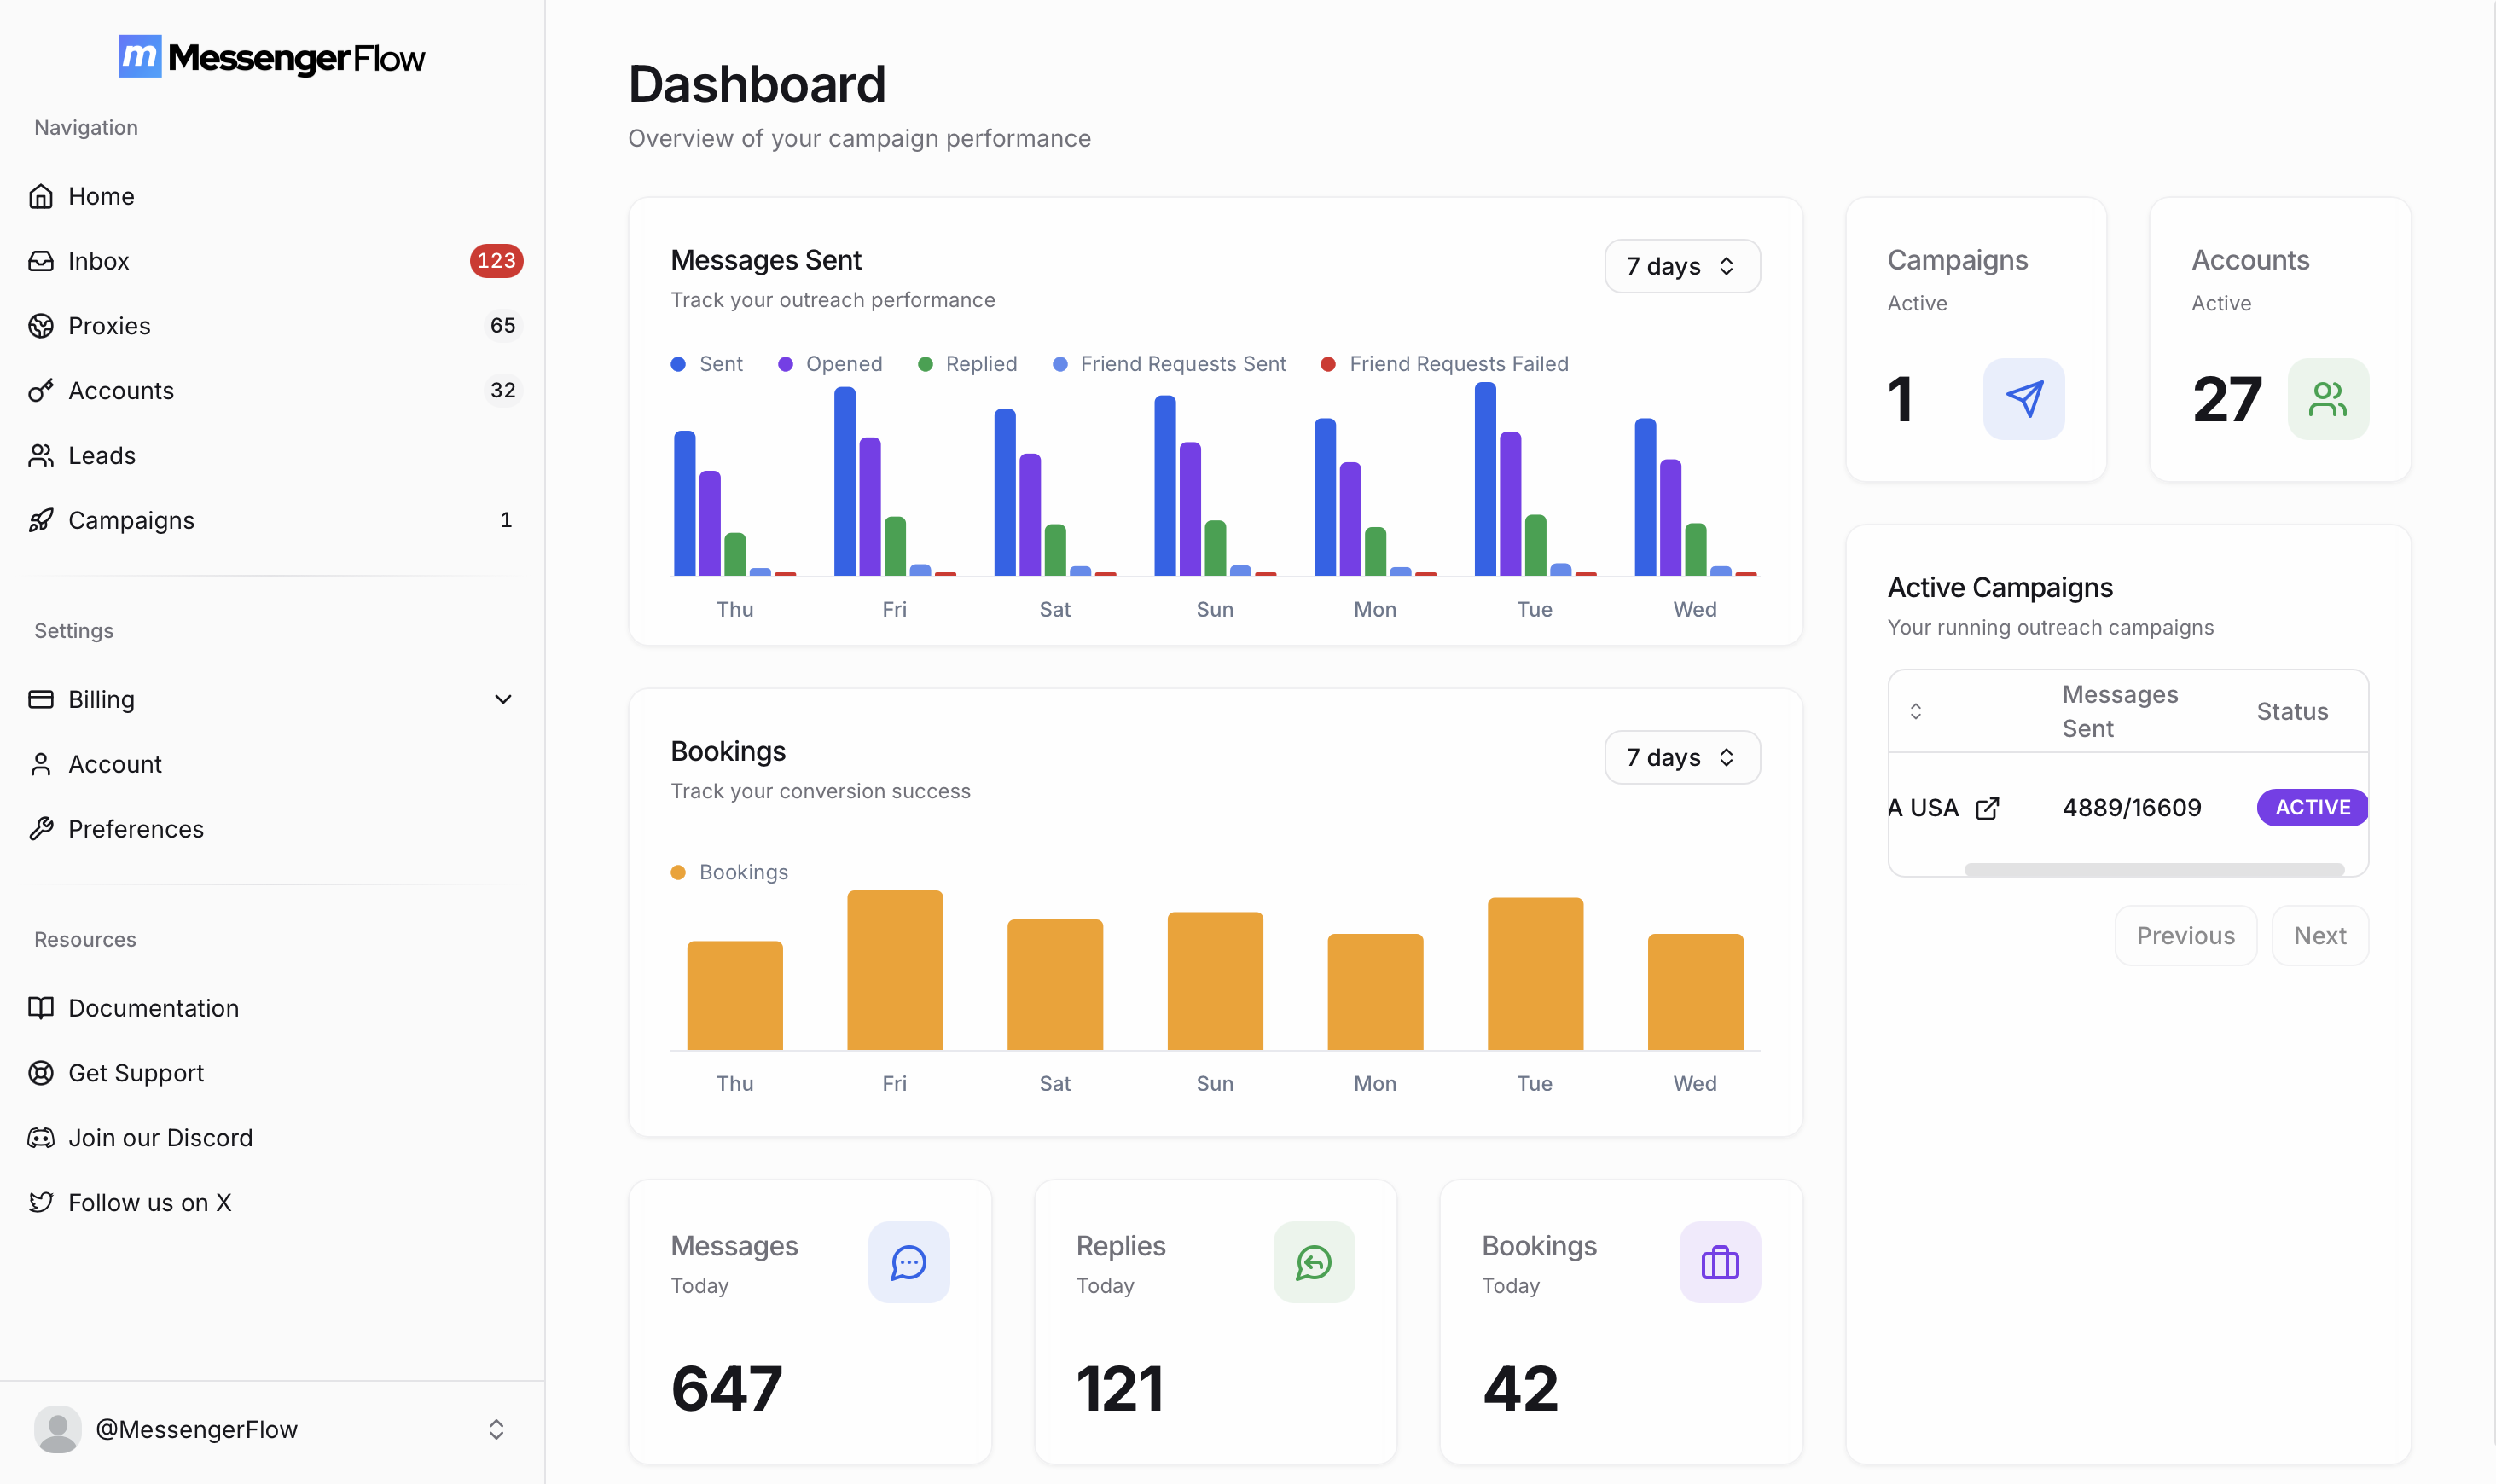Screen dimensions: 2496x1484
Task: Open Preferences via the wrench icon
Action: (x=41, y=828)
